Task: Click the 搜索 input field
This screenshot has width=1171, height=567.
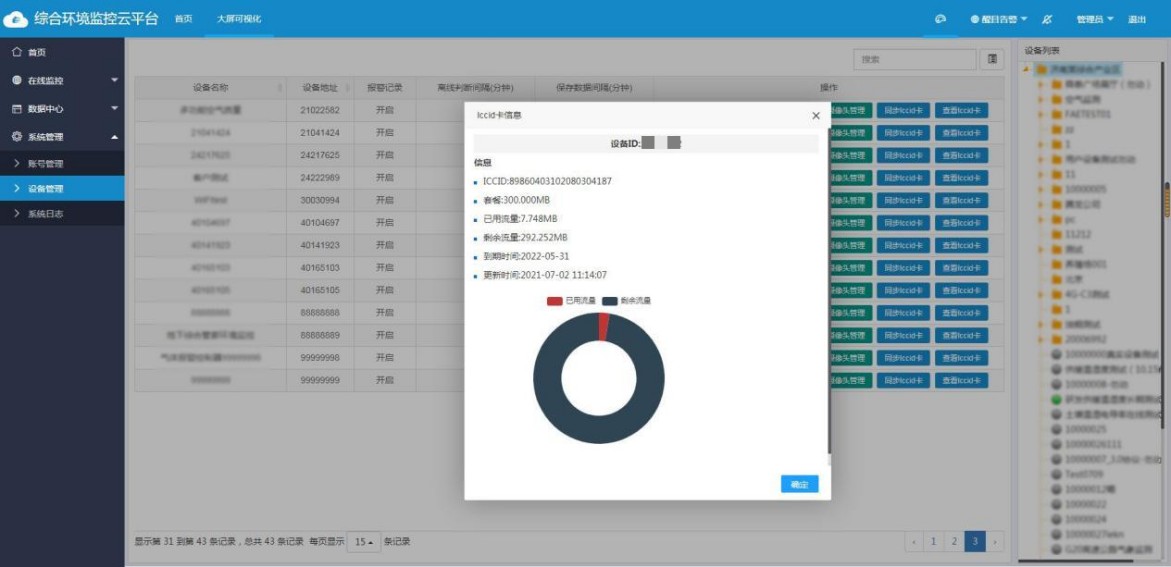Action: [x=914, y=60]
